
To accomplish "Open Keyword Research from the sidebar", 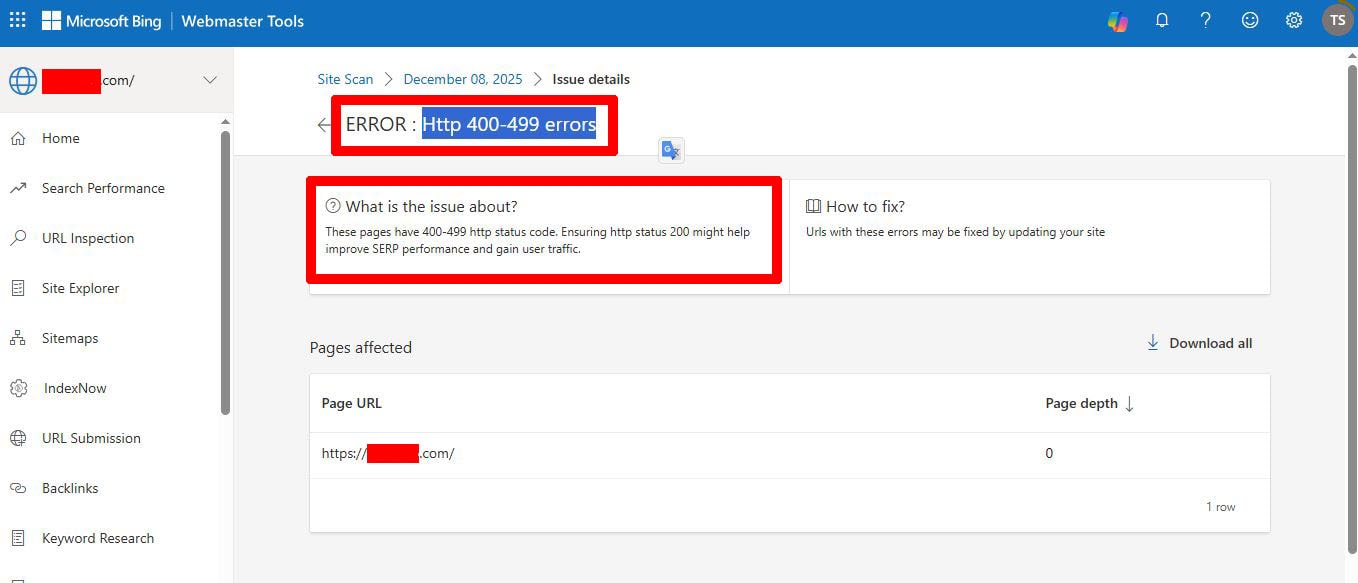I will pyautogui.click(x=97, y=538).
